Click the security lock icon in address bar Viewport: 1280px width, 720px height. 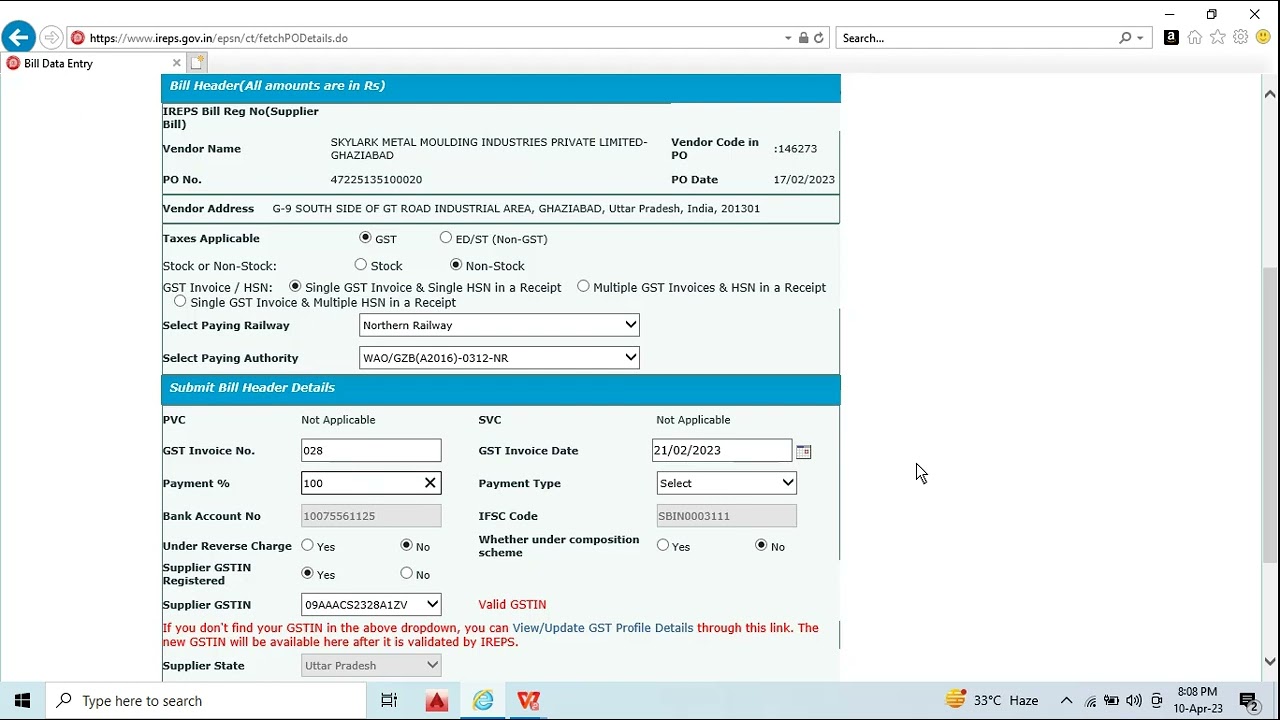[803, 38]
